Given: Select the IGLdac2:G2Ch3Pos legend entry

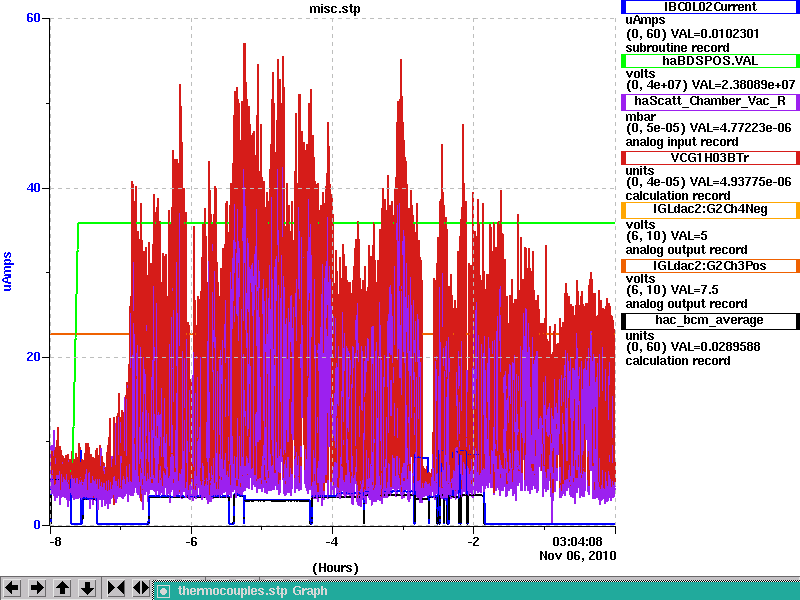Looking at the screenshot, I should click(x=710, y=265).
